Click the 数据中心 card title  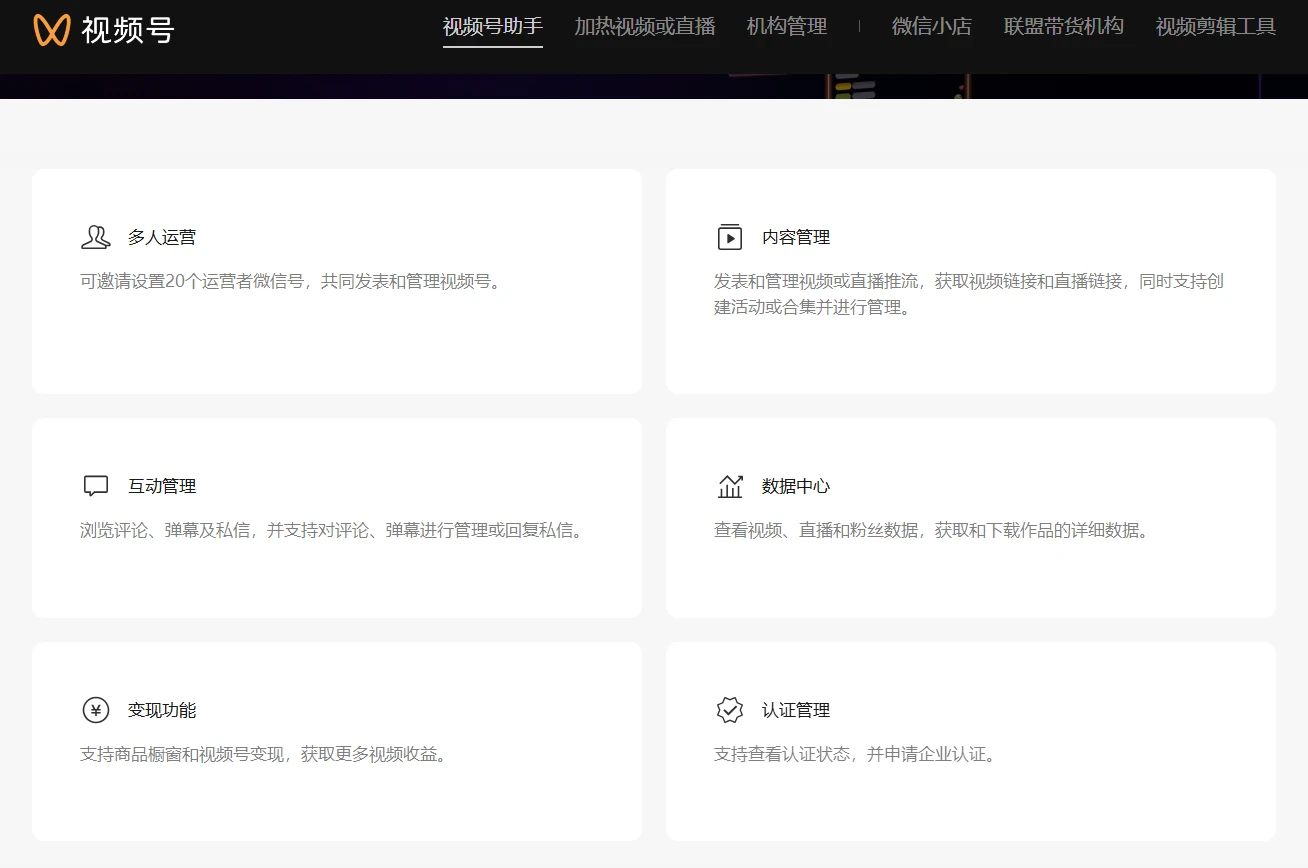pos(796,486)
